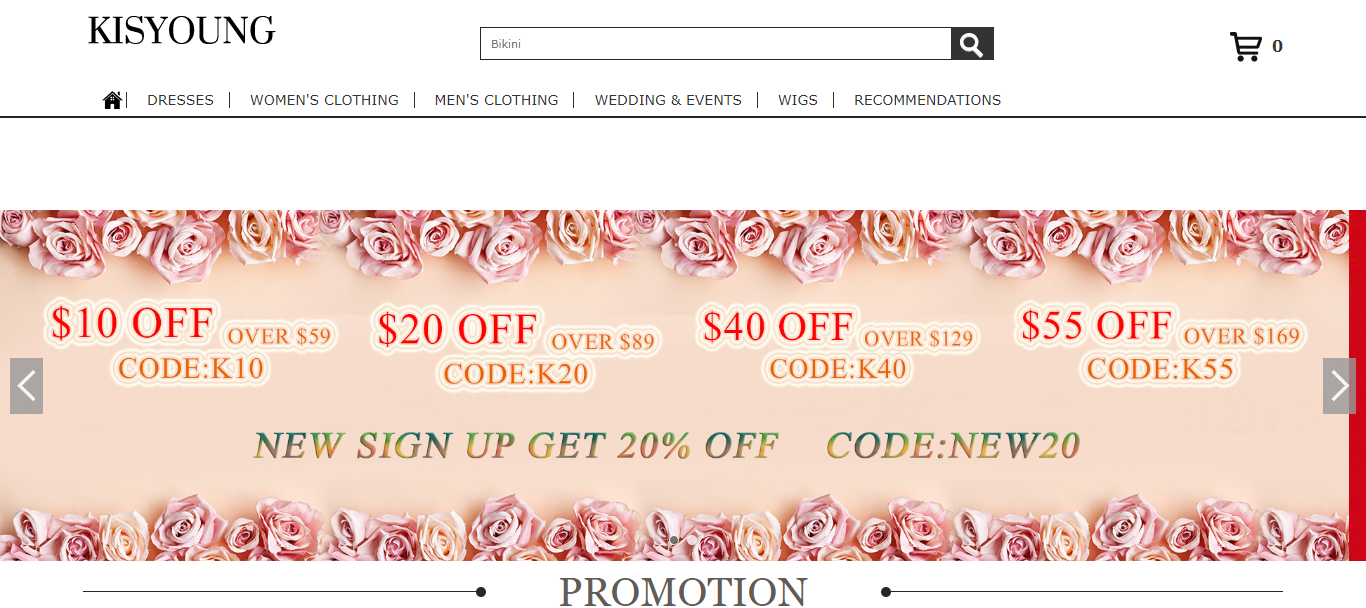Focus the Bikini search field

(x=715, y=44)
